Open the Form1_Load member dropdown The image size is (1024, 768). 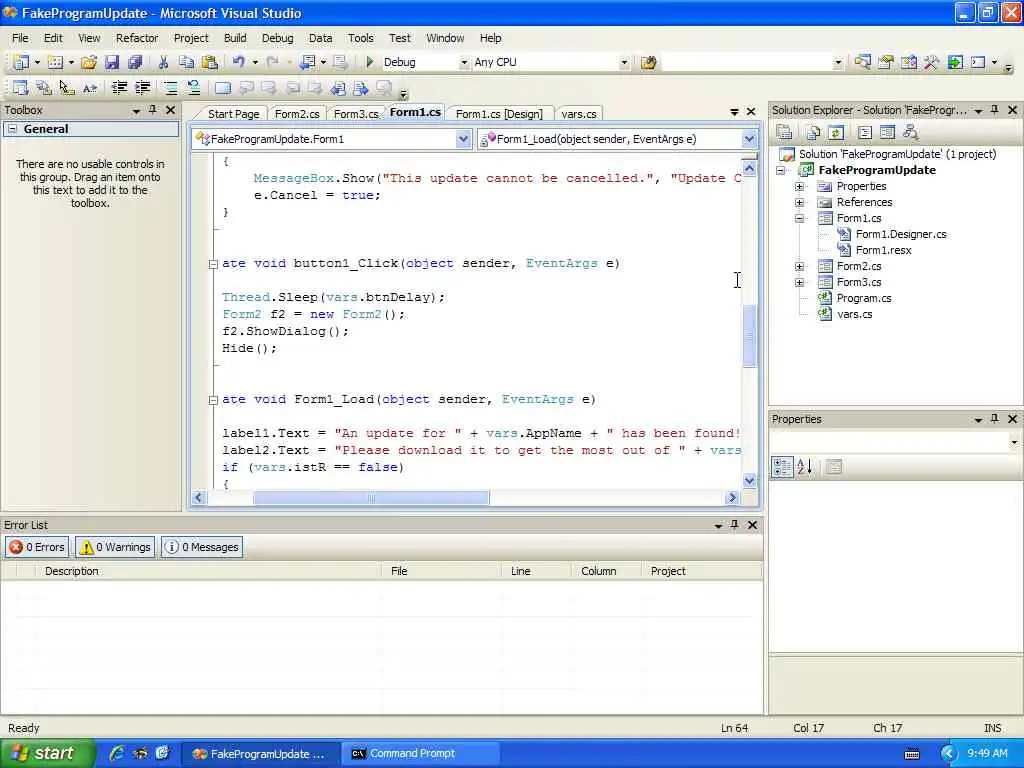(748, 138)
